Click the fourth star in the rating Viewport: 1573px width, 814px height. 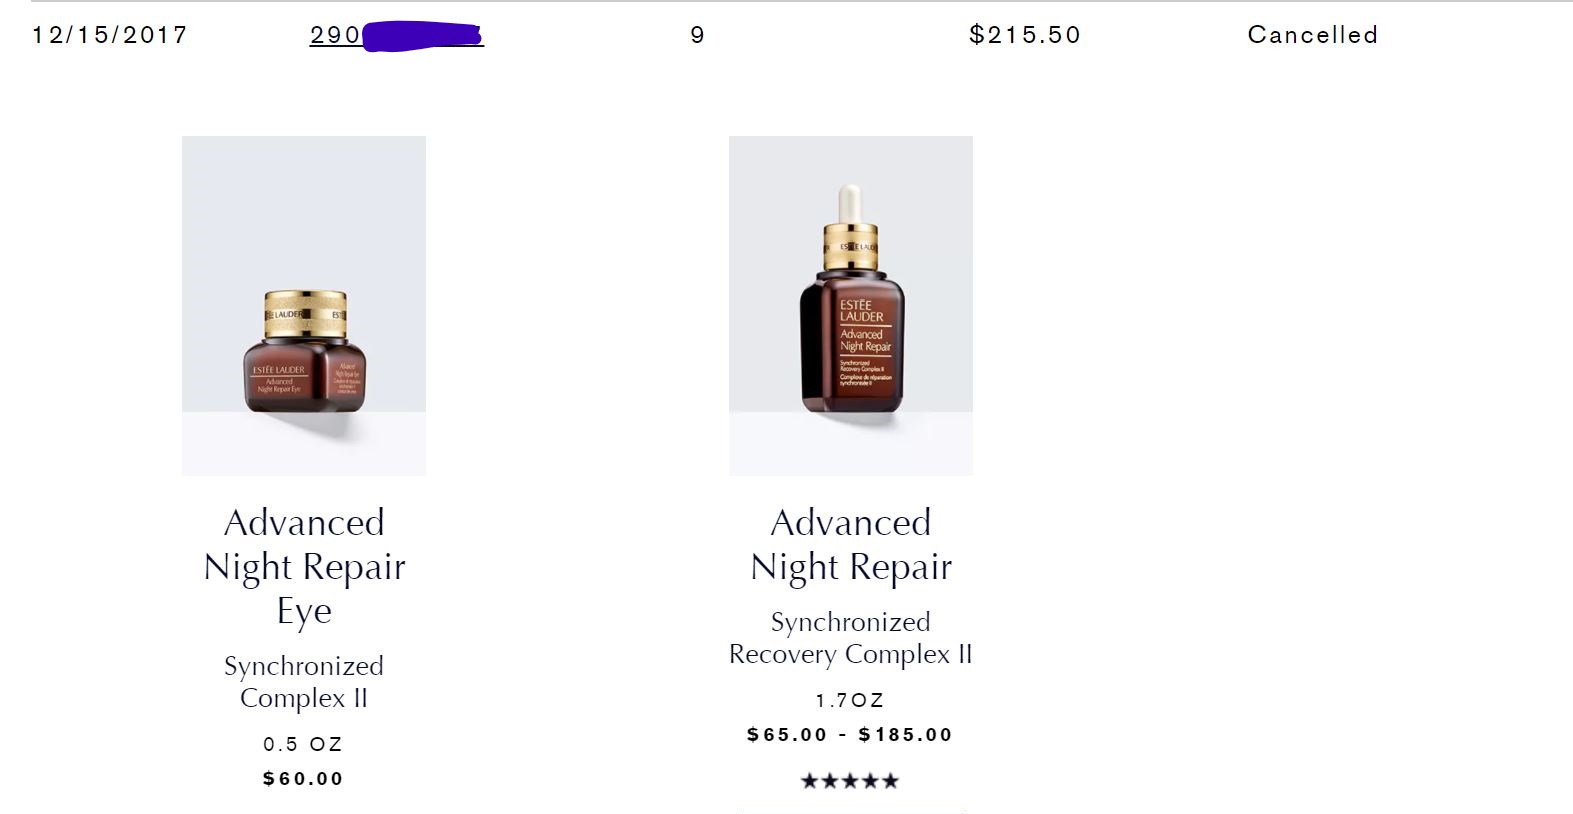870,781
